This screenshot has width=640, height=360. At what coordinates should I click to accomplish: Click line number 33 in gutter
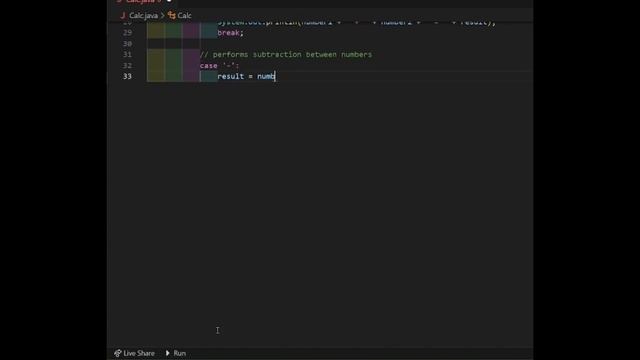click(127, 76)
